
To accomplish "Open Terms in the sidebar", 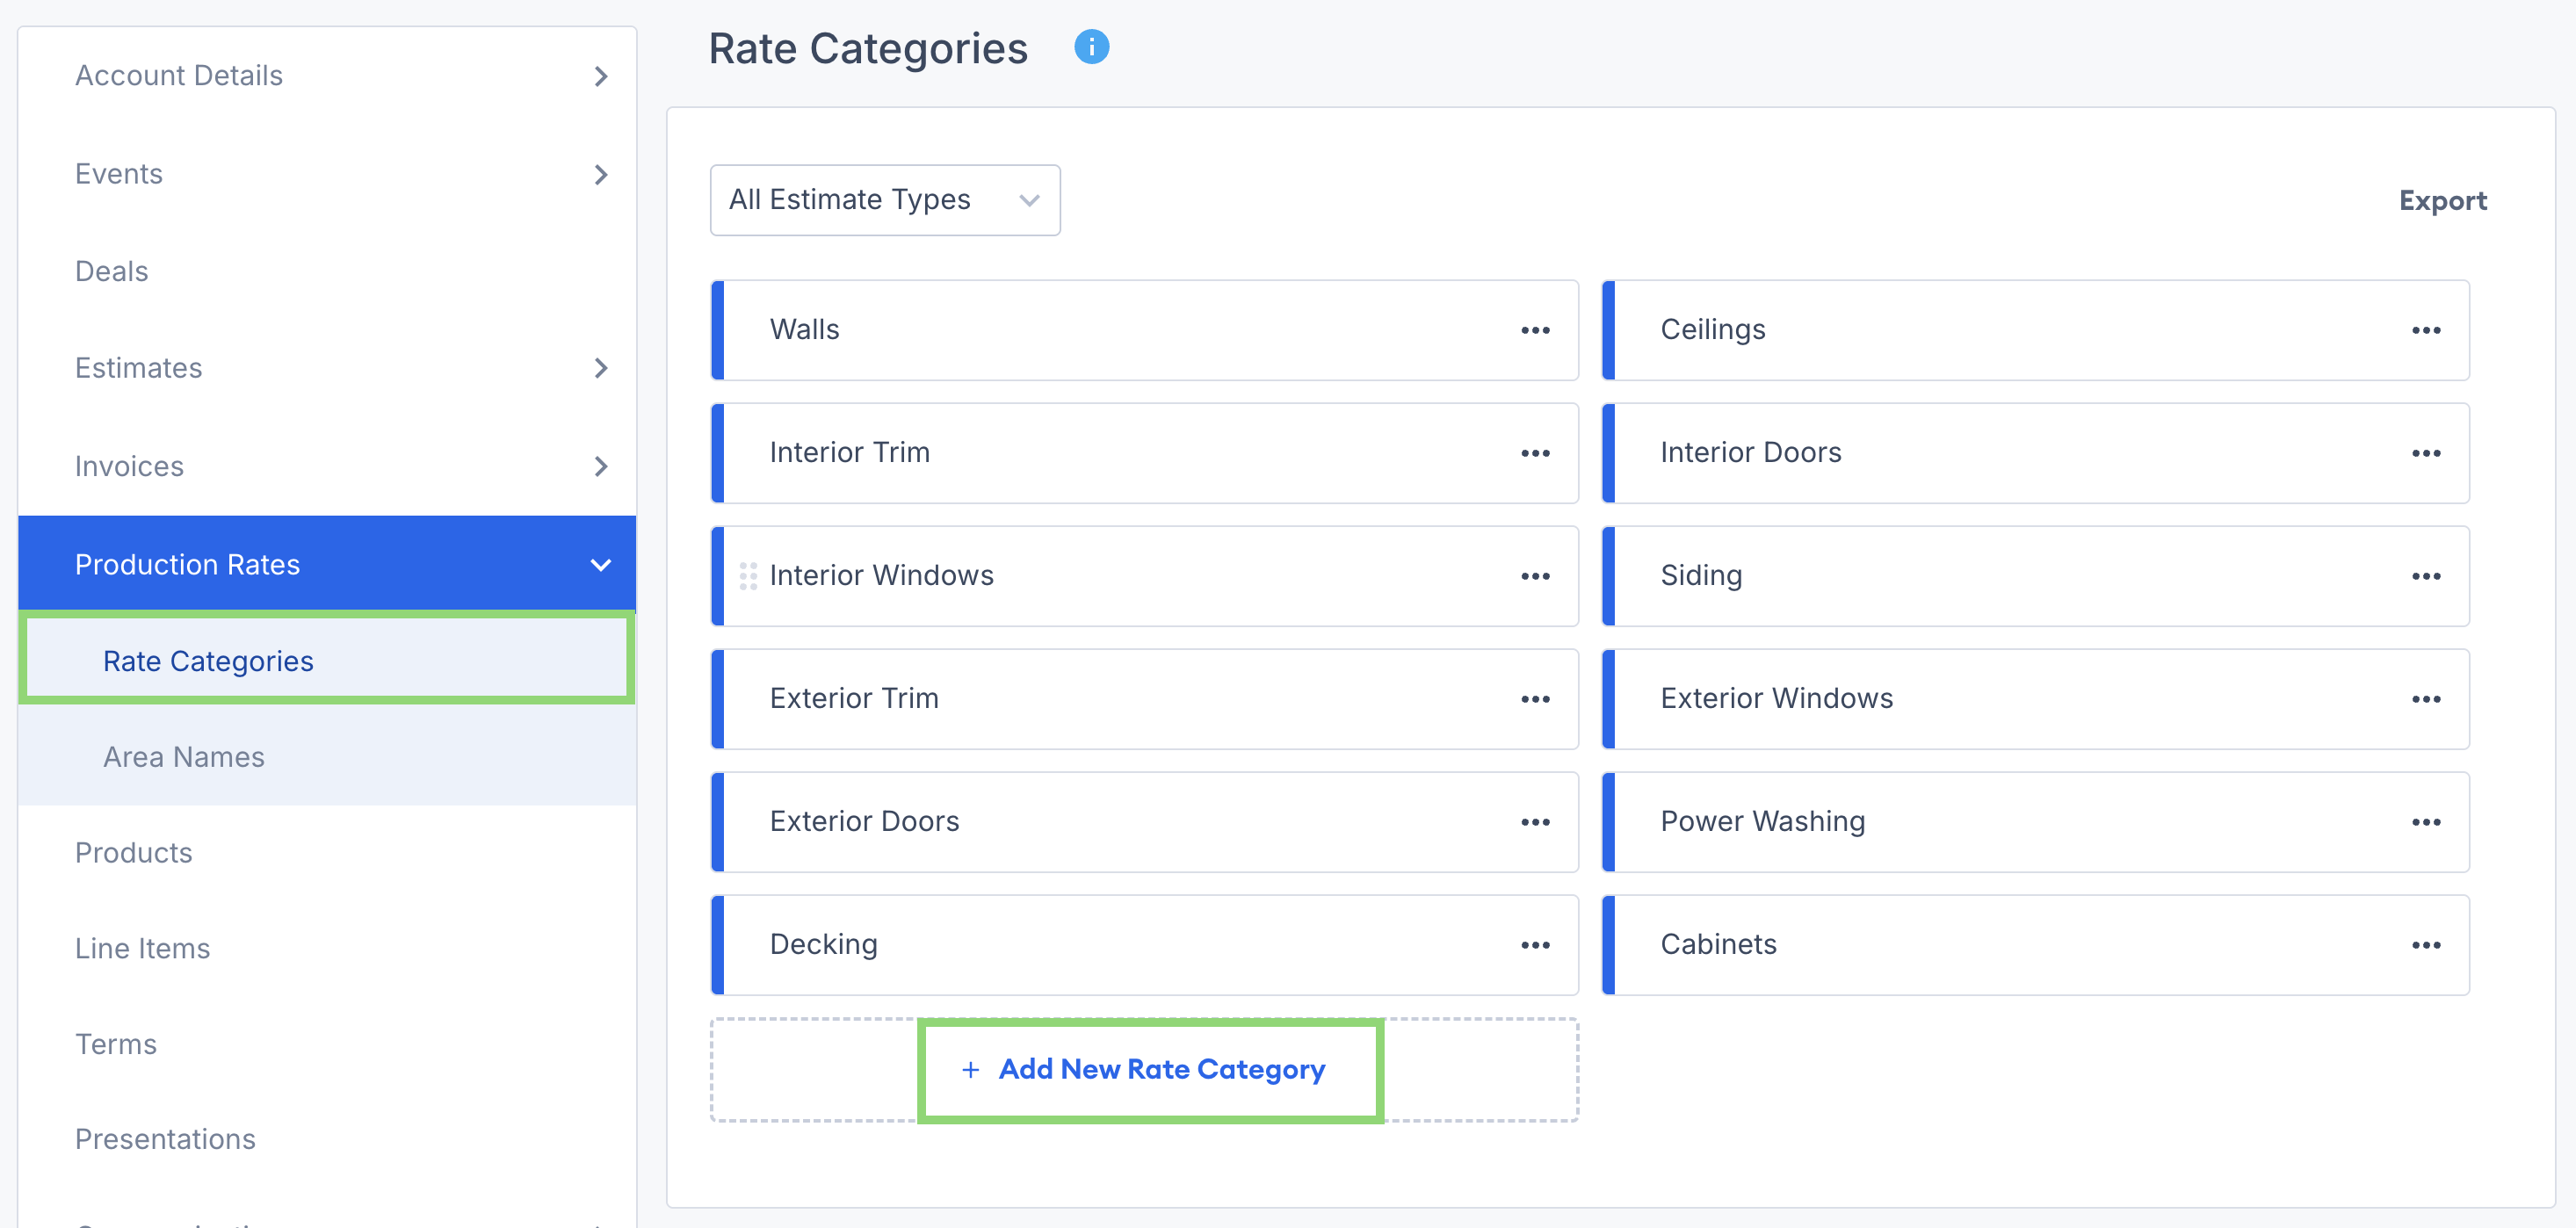I will [327, 1044].
